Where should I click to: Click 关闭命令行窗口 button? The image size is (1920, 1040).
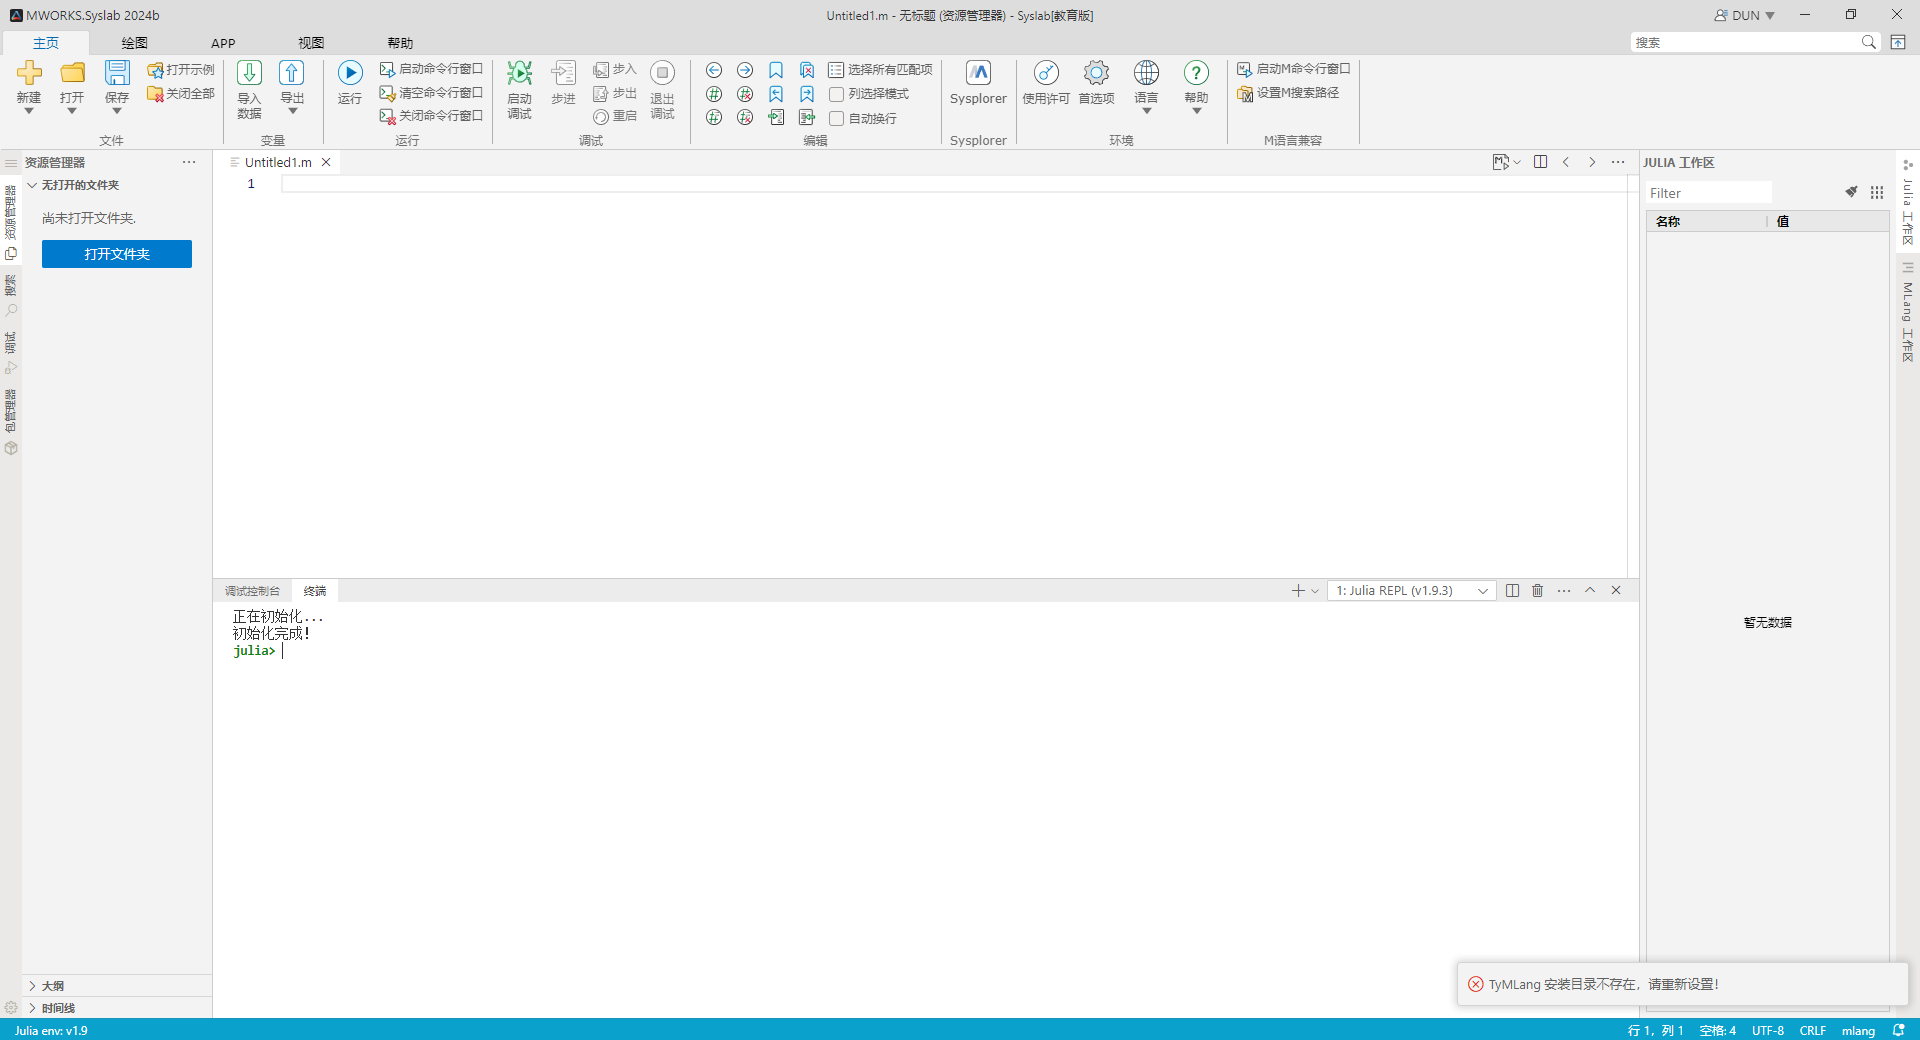(431, 116)
